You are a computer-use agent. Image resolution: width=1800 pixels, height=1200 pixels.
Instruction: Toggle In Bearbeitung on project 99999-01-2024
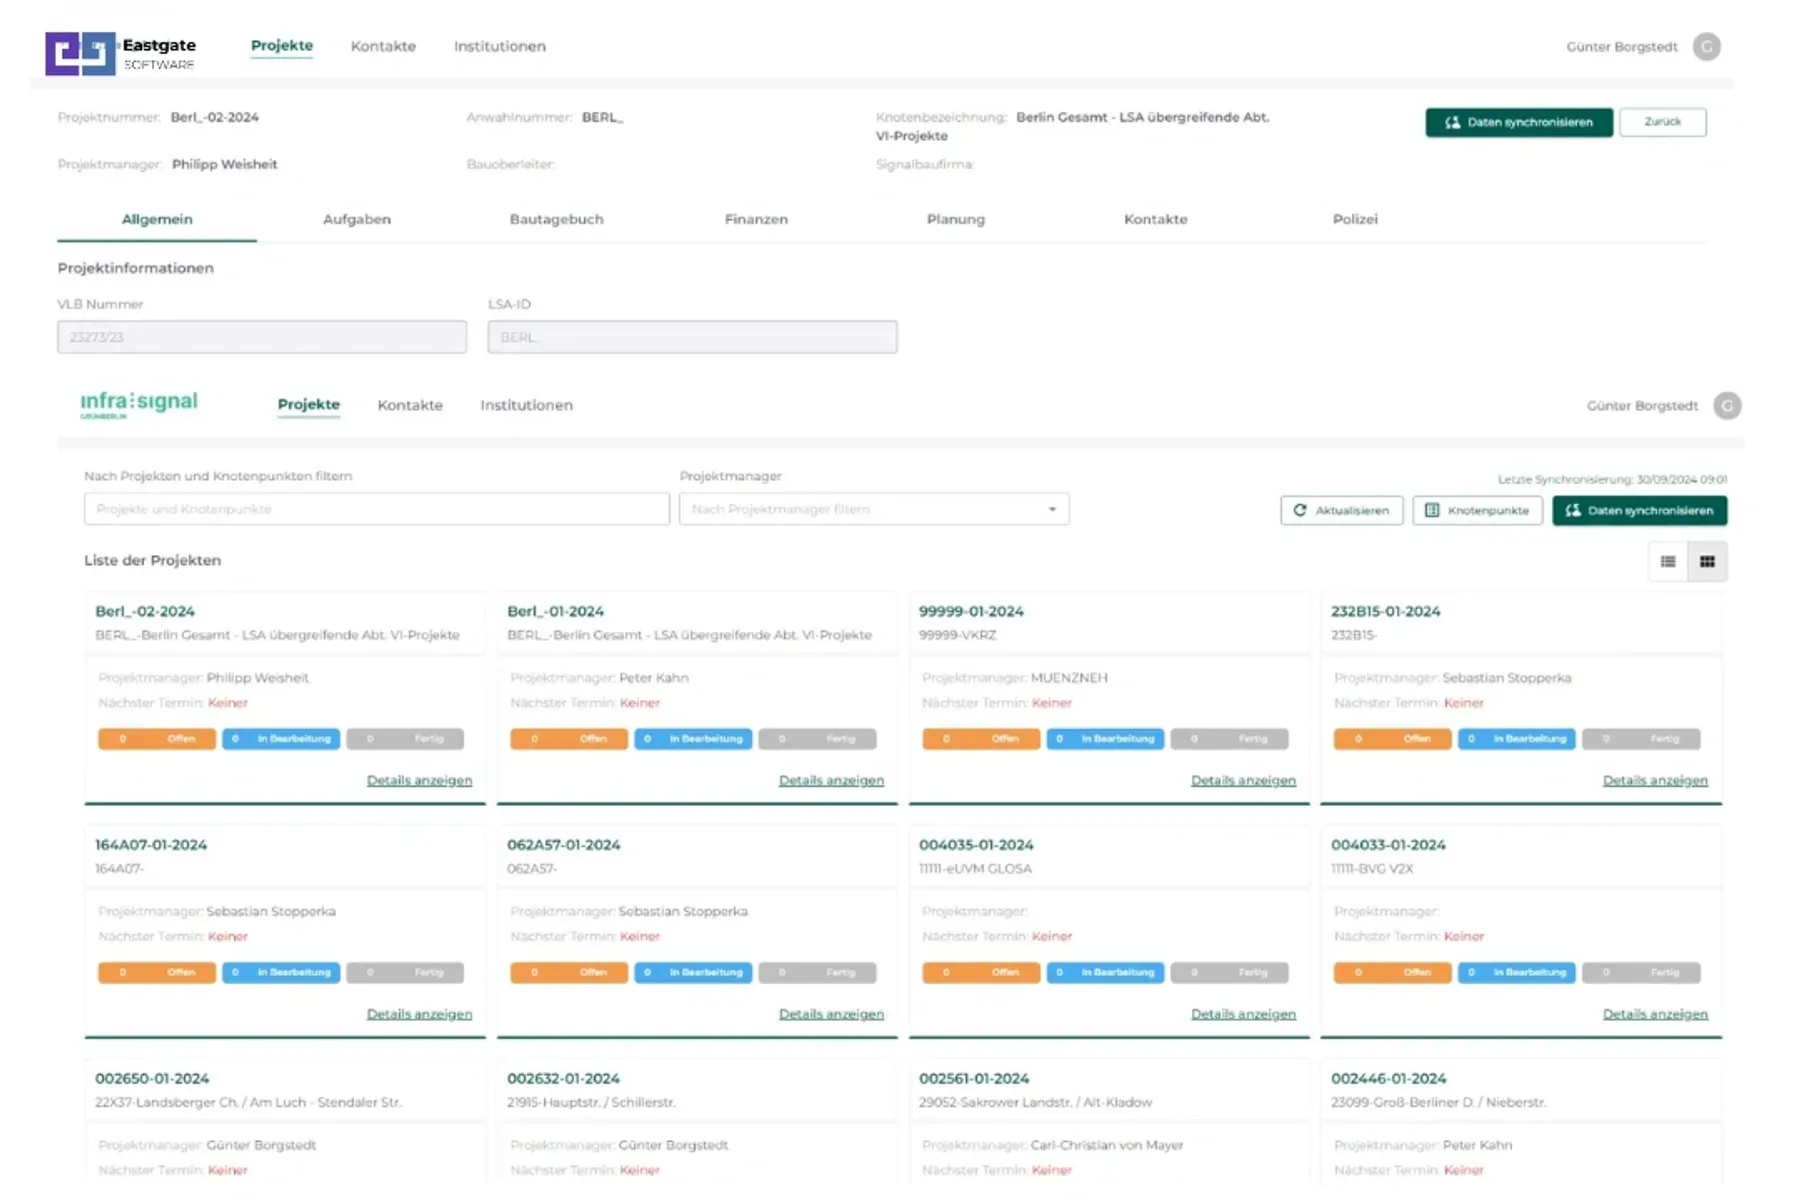[x=1105, y=739]
